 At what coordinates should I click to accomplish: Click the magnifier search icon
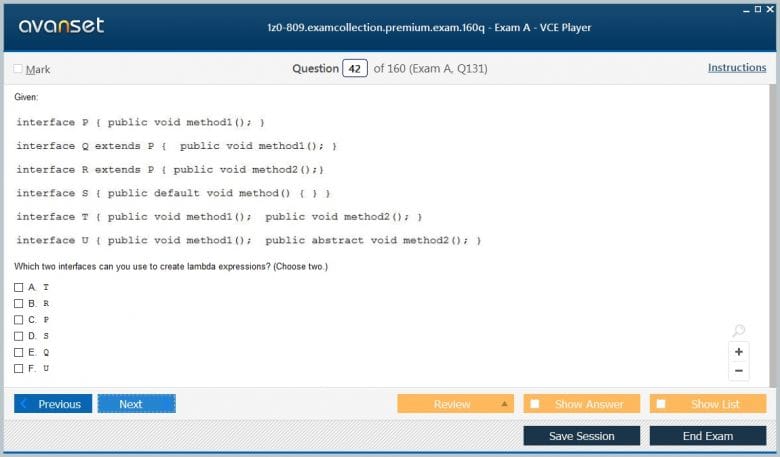pos(739,330)
